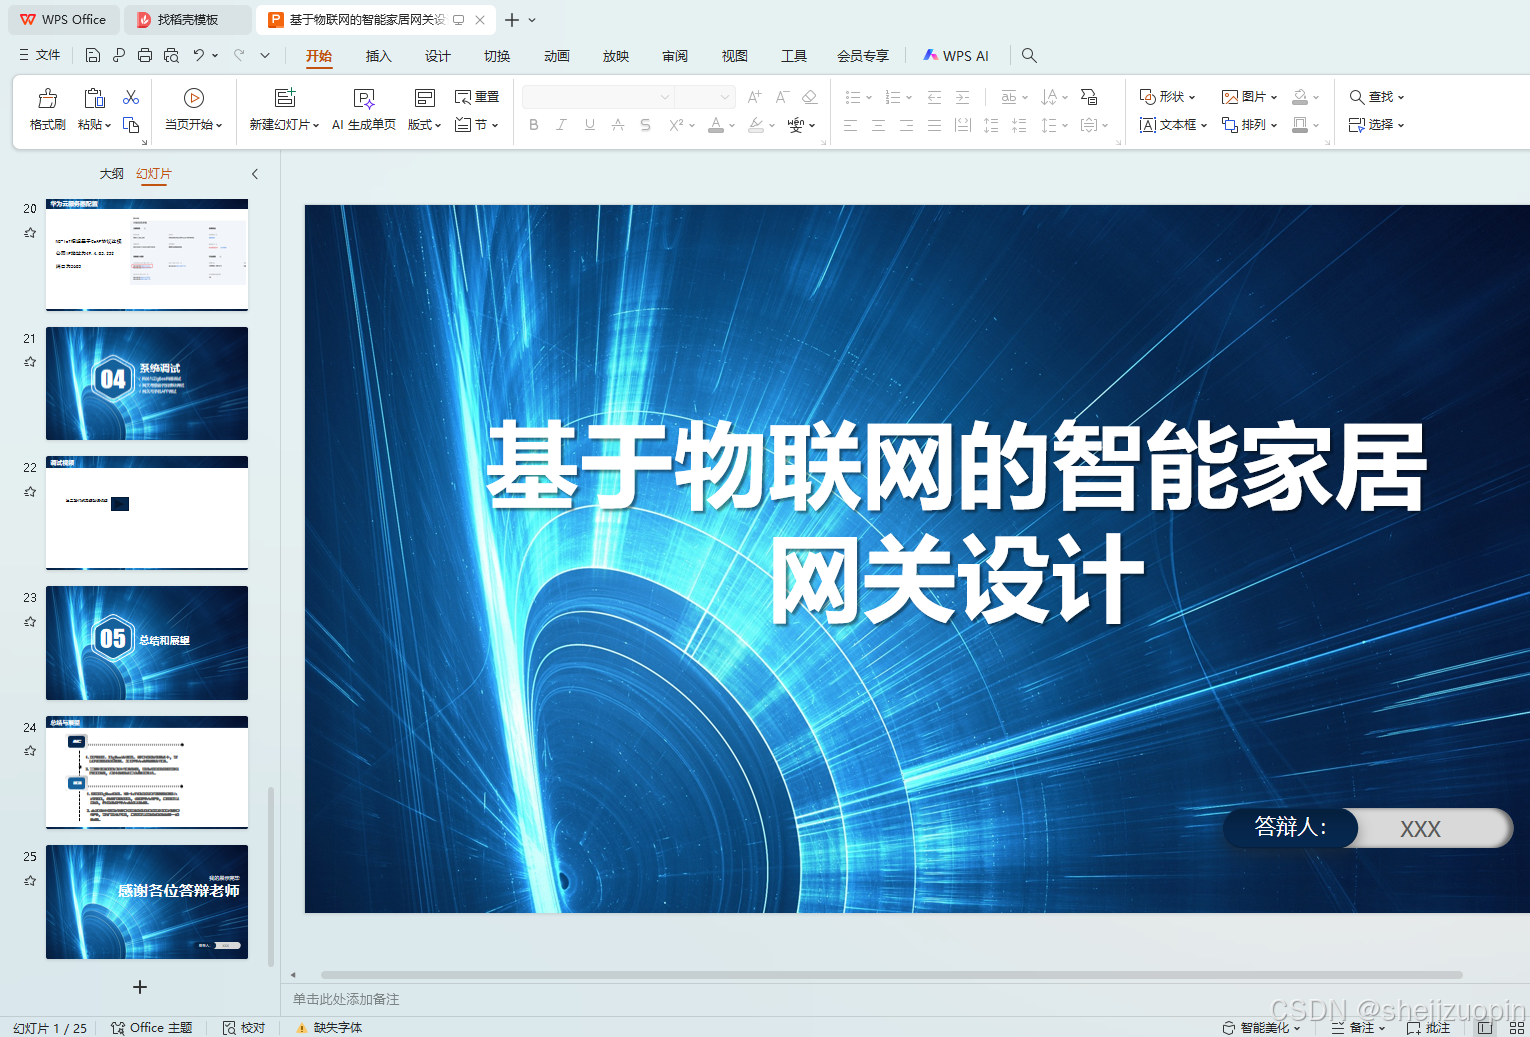Image resolution: width=1530 pixels, height=1037 pixels.
Task: Click the export to PDF icon
Action: coord(119,55)
